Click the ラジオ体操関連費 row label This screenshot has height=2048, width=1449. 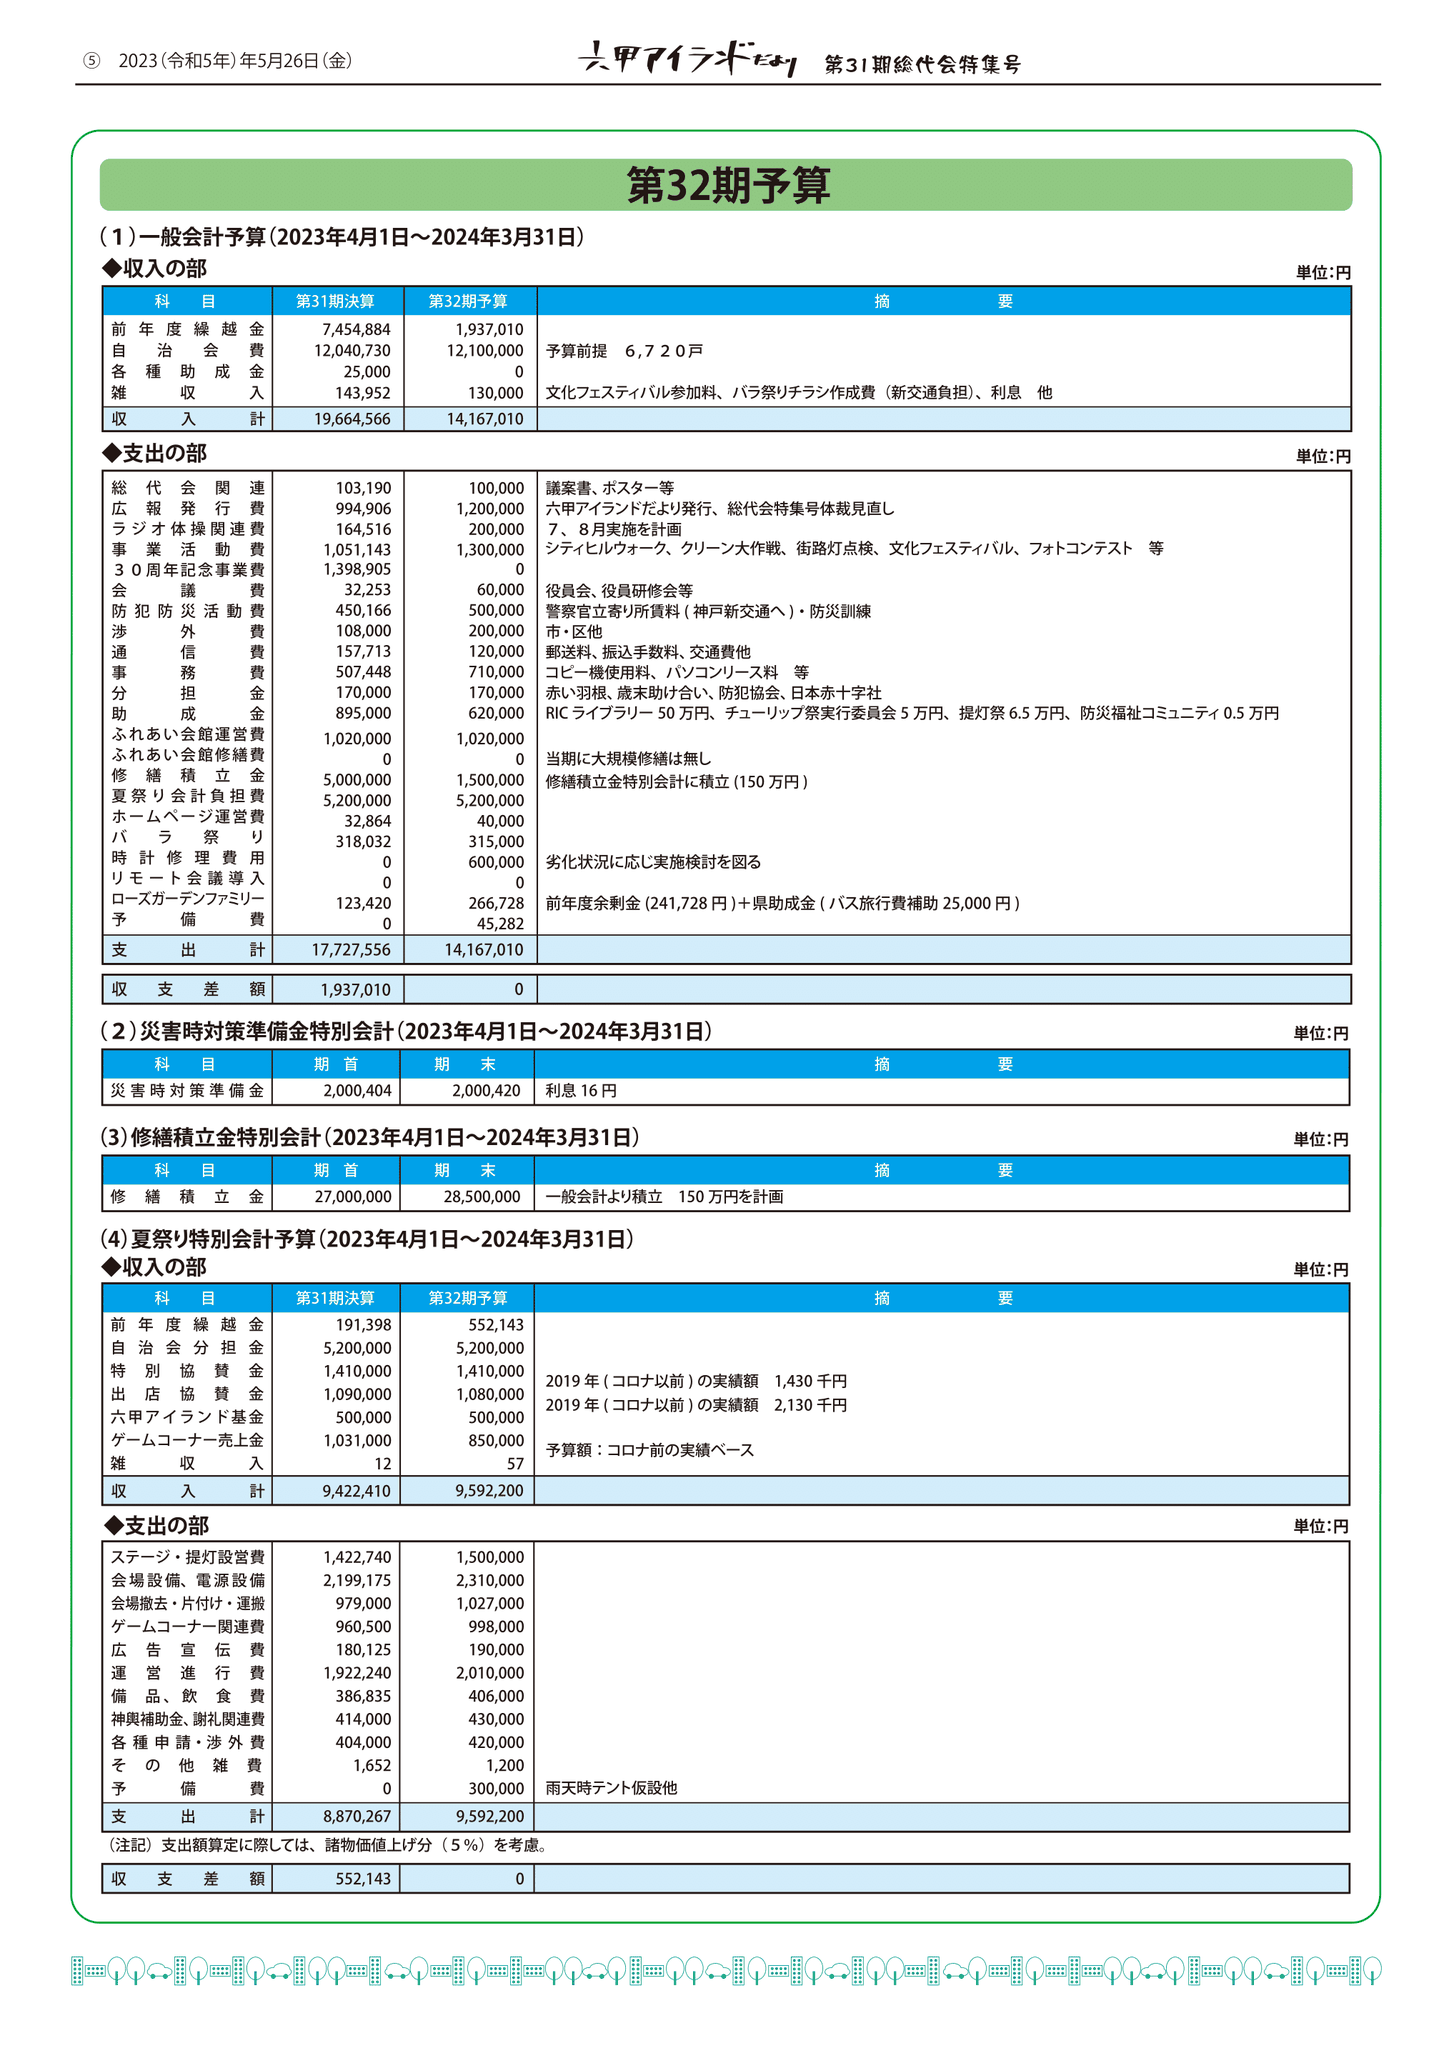tap(188, 528)
